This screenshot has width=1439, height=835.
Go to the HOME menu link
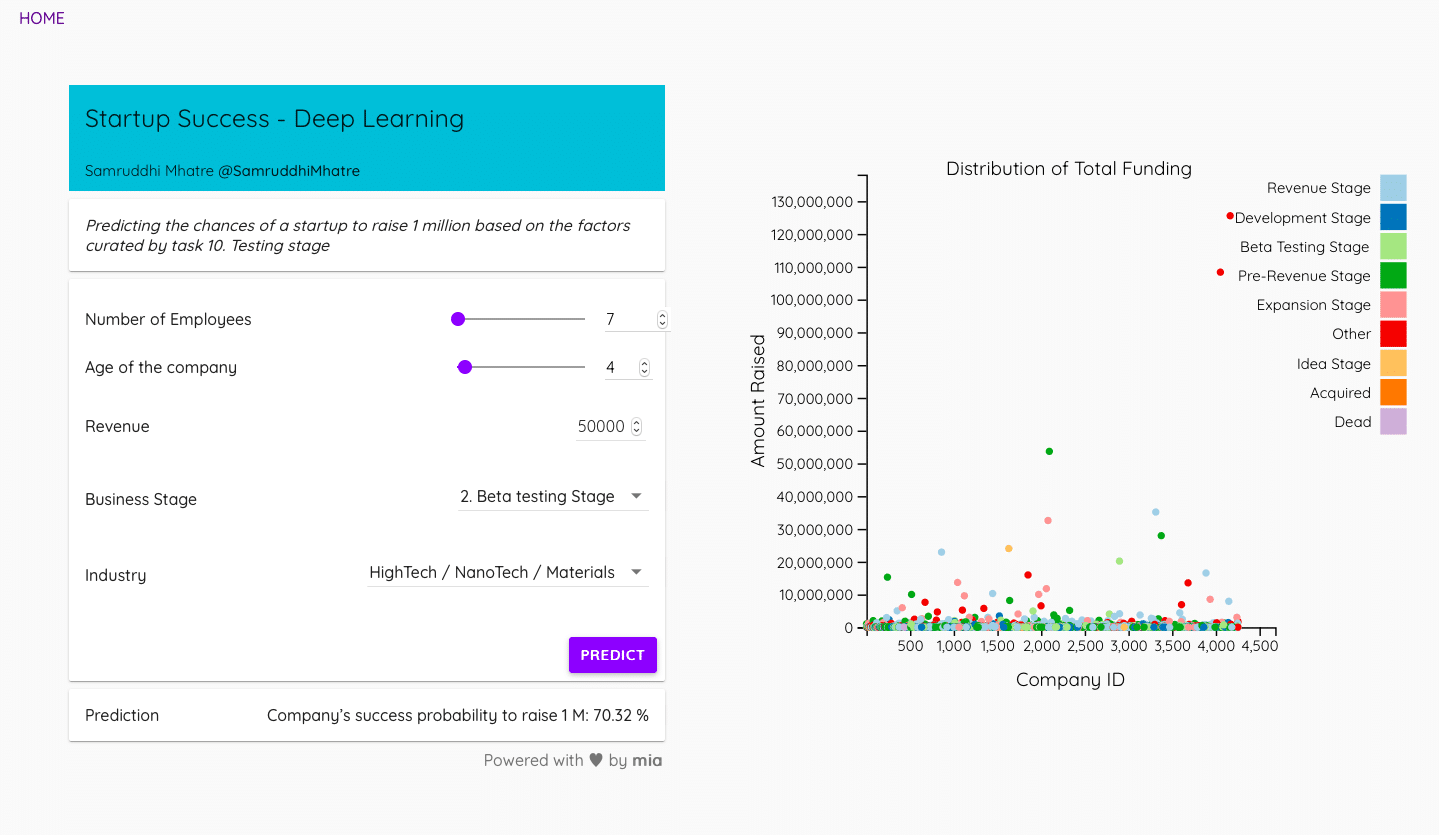point(42,18)
